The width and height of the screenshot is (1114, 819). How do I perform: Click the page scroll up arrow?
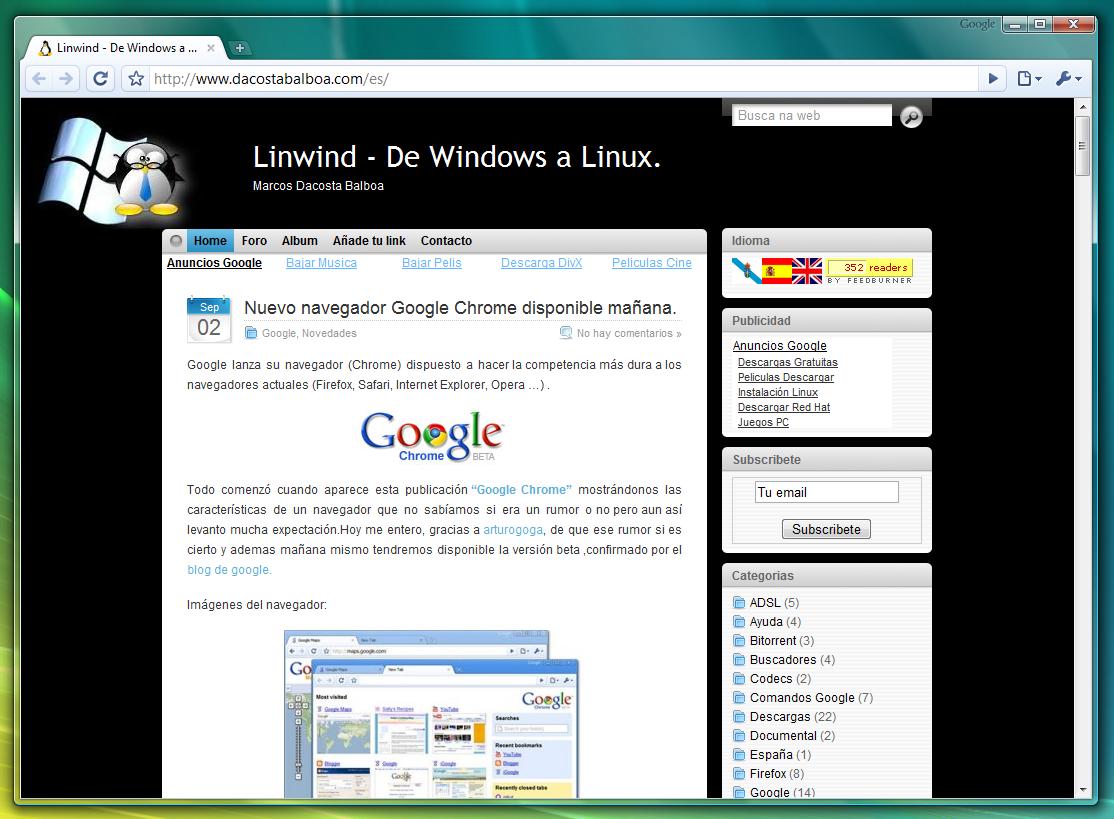pyautogui.click(x=1082, y=107)
